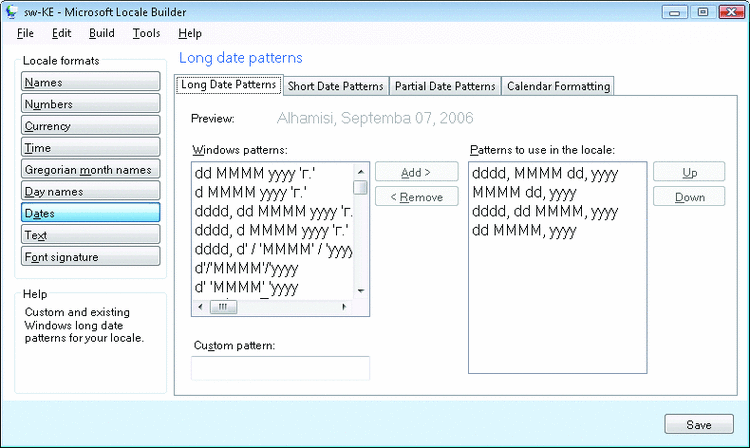Select the Names locale format
The width and height of the screenshot is (750, 448).
90,82
